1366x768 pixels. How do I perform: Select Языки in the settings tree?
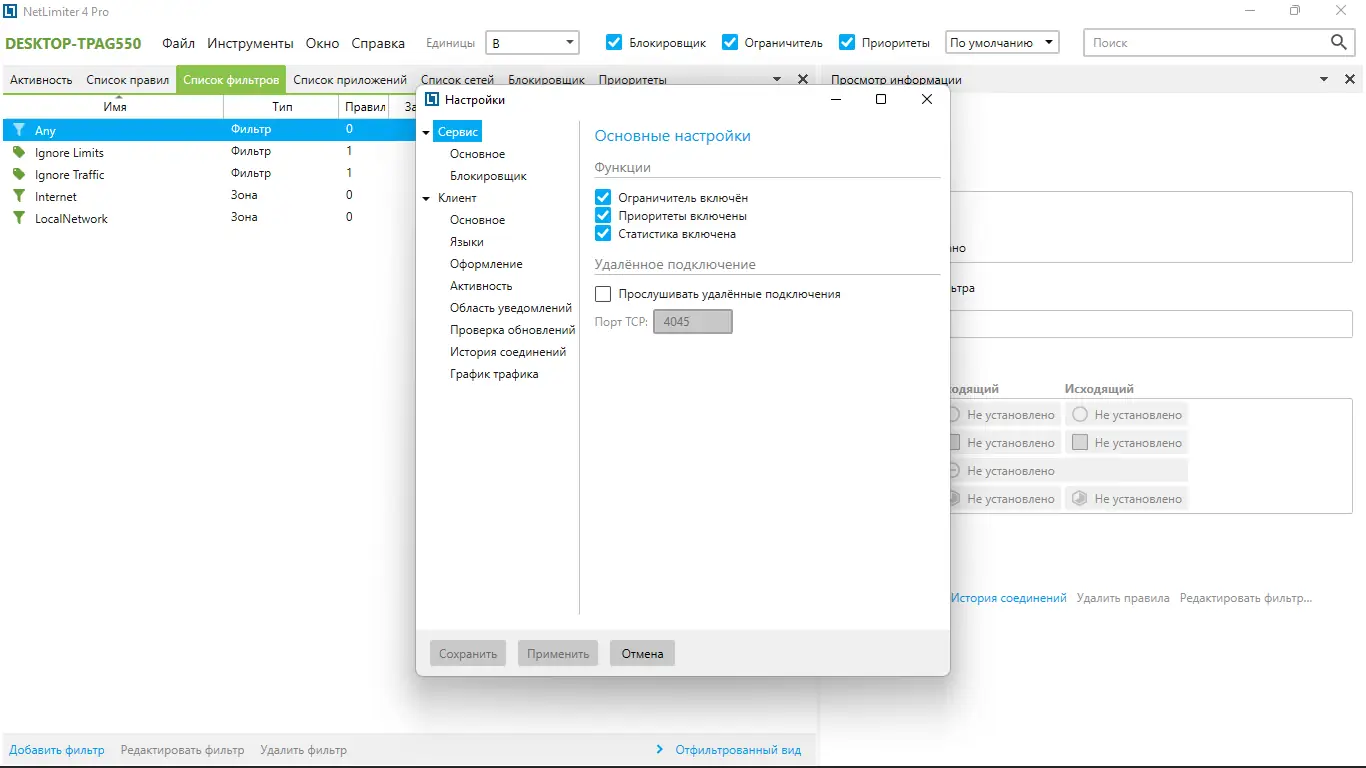[x=466, y=242]
